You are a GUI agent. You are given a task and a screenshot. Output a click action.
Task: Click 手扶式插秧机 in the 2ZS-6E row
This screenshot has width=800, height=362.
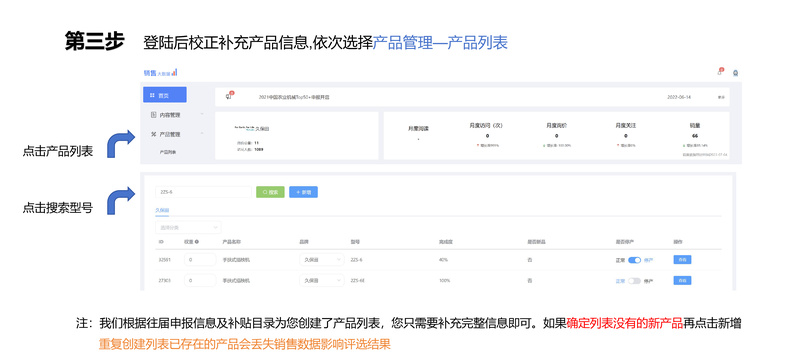pyautogui.click(x=236, y=280)
